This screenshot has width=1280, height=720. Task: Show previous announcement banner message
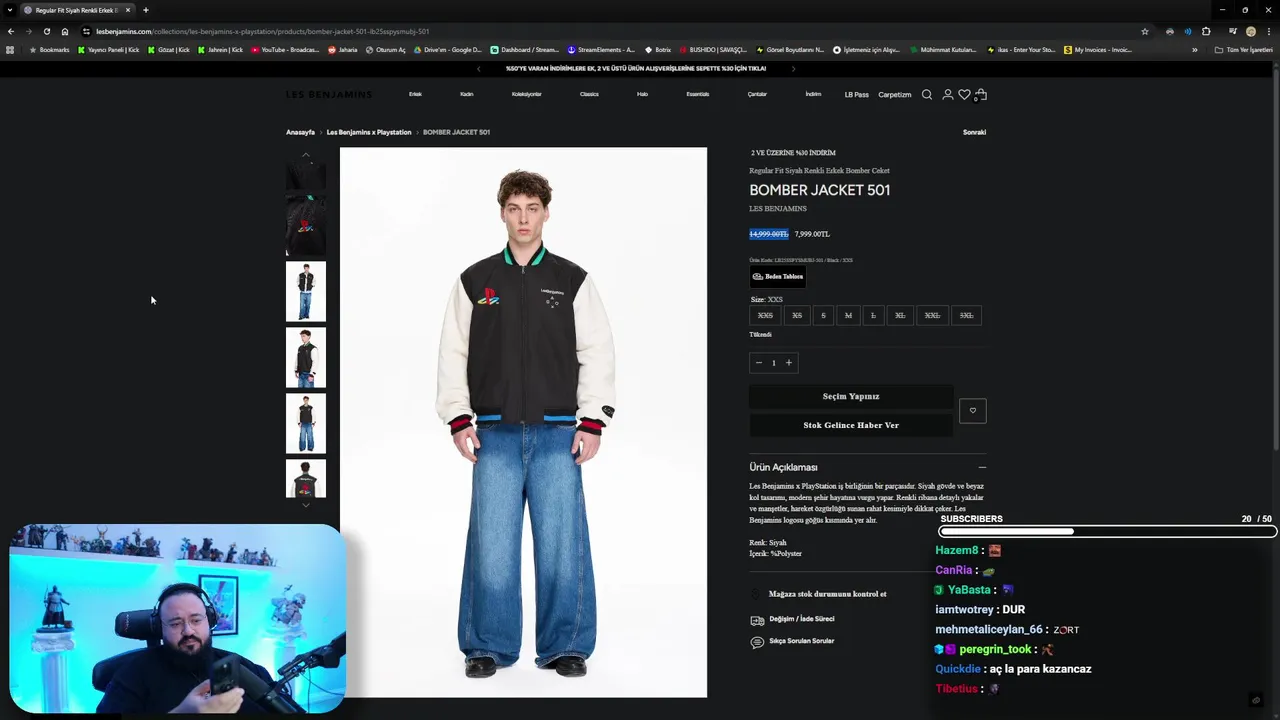(478, 69)
